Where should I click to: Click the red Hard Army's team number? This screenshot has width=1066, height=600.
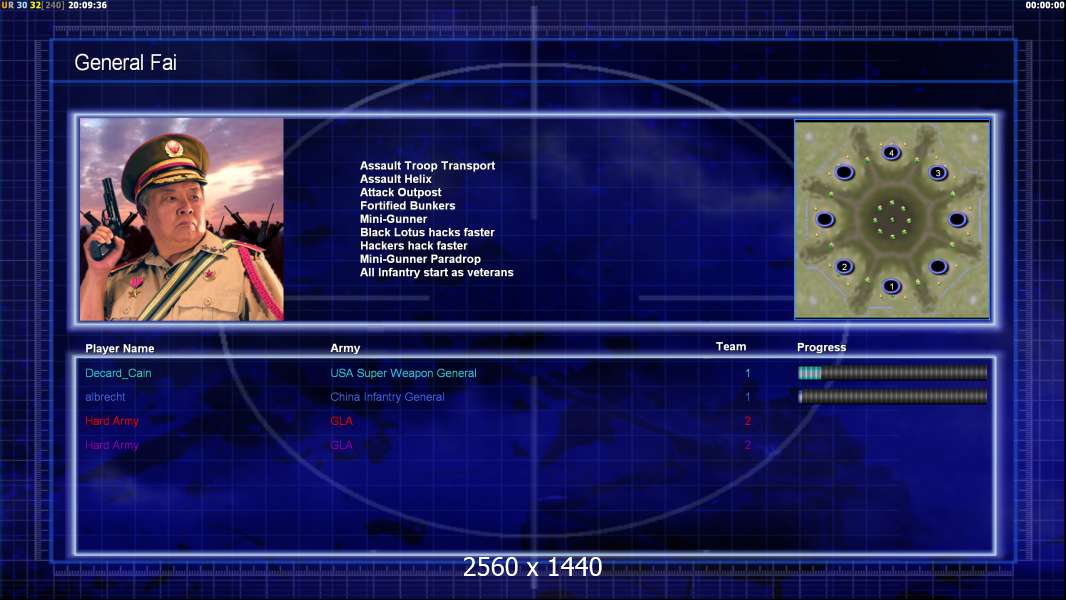point(748,421)
